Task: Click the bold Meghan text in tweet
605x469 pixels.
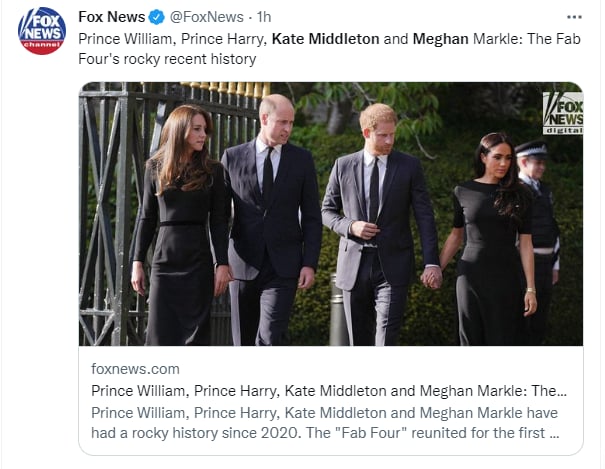Action: tap(440, 39)
